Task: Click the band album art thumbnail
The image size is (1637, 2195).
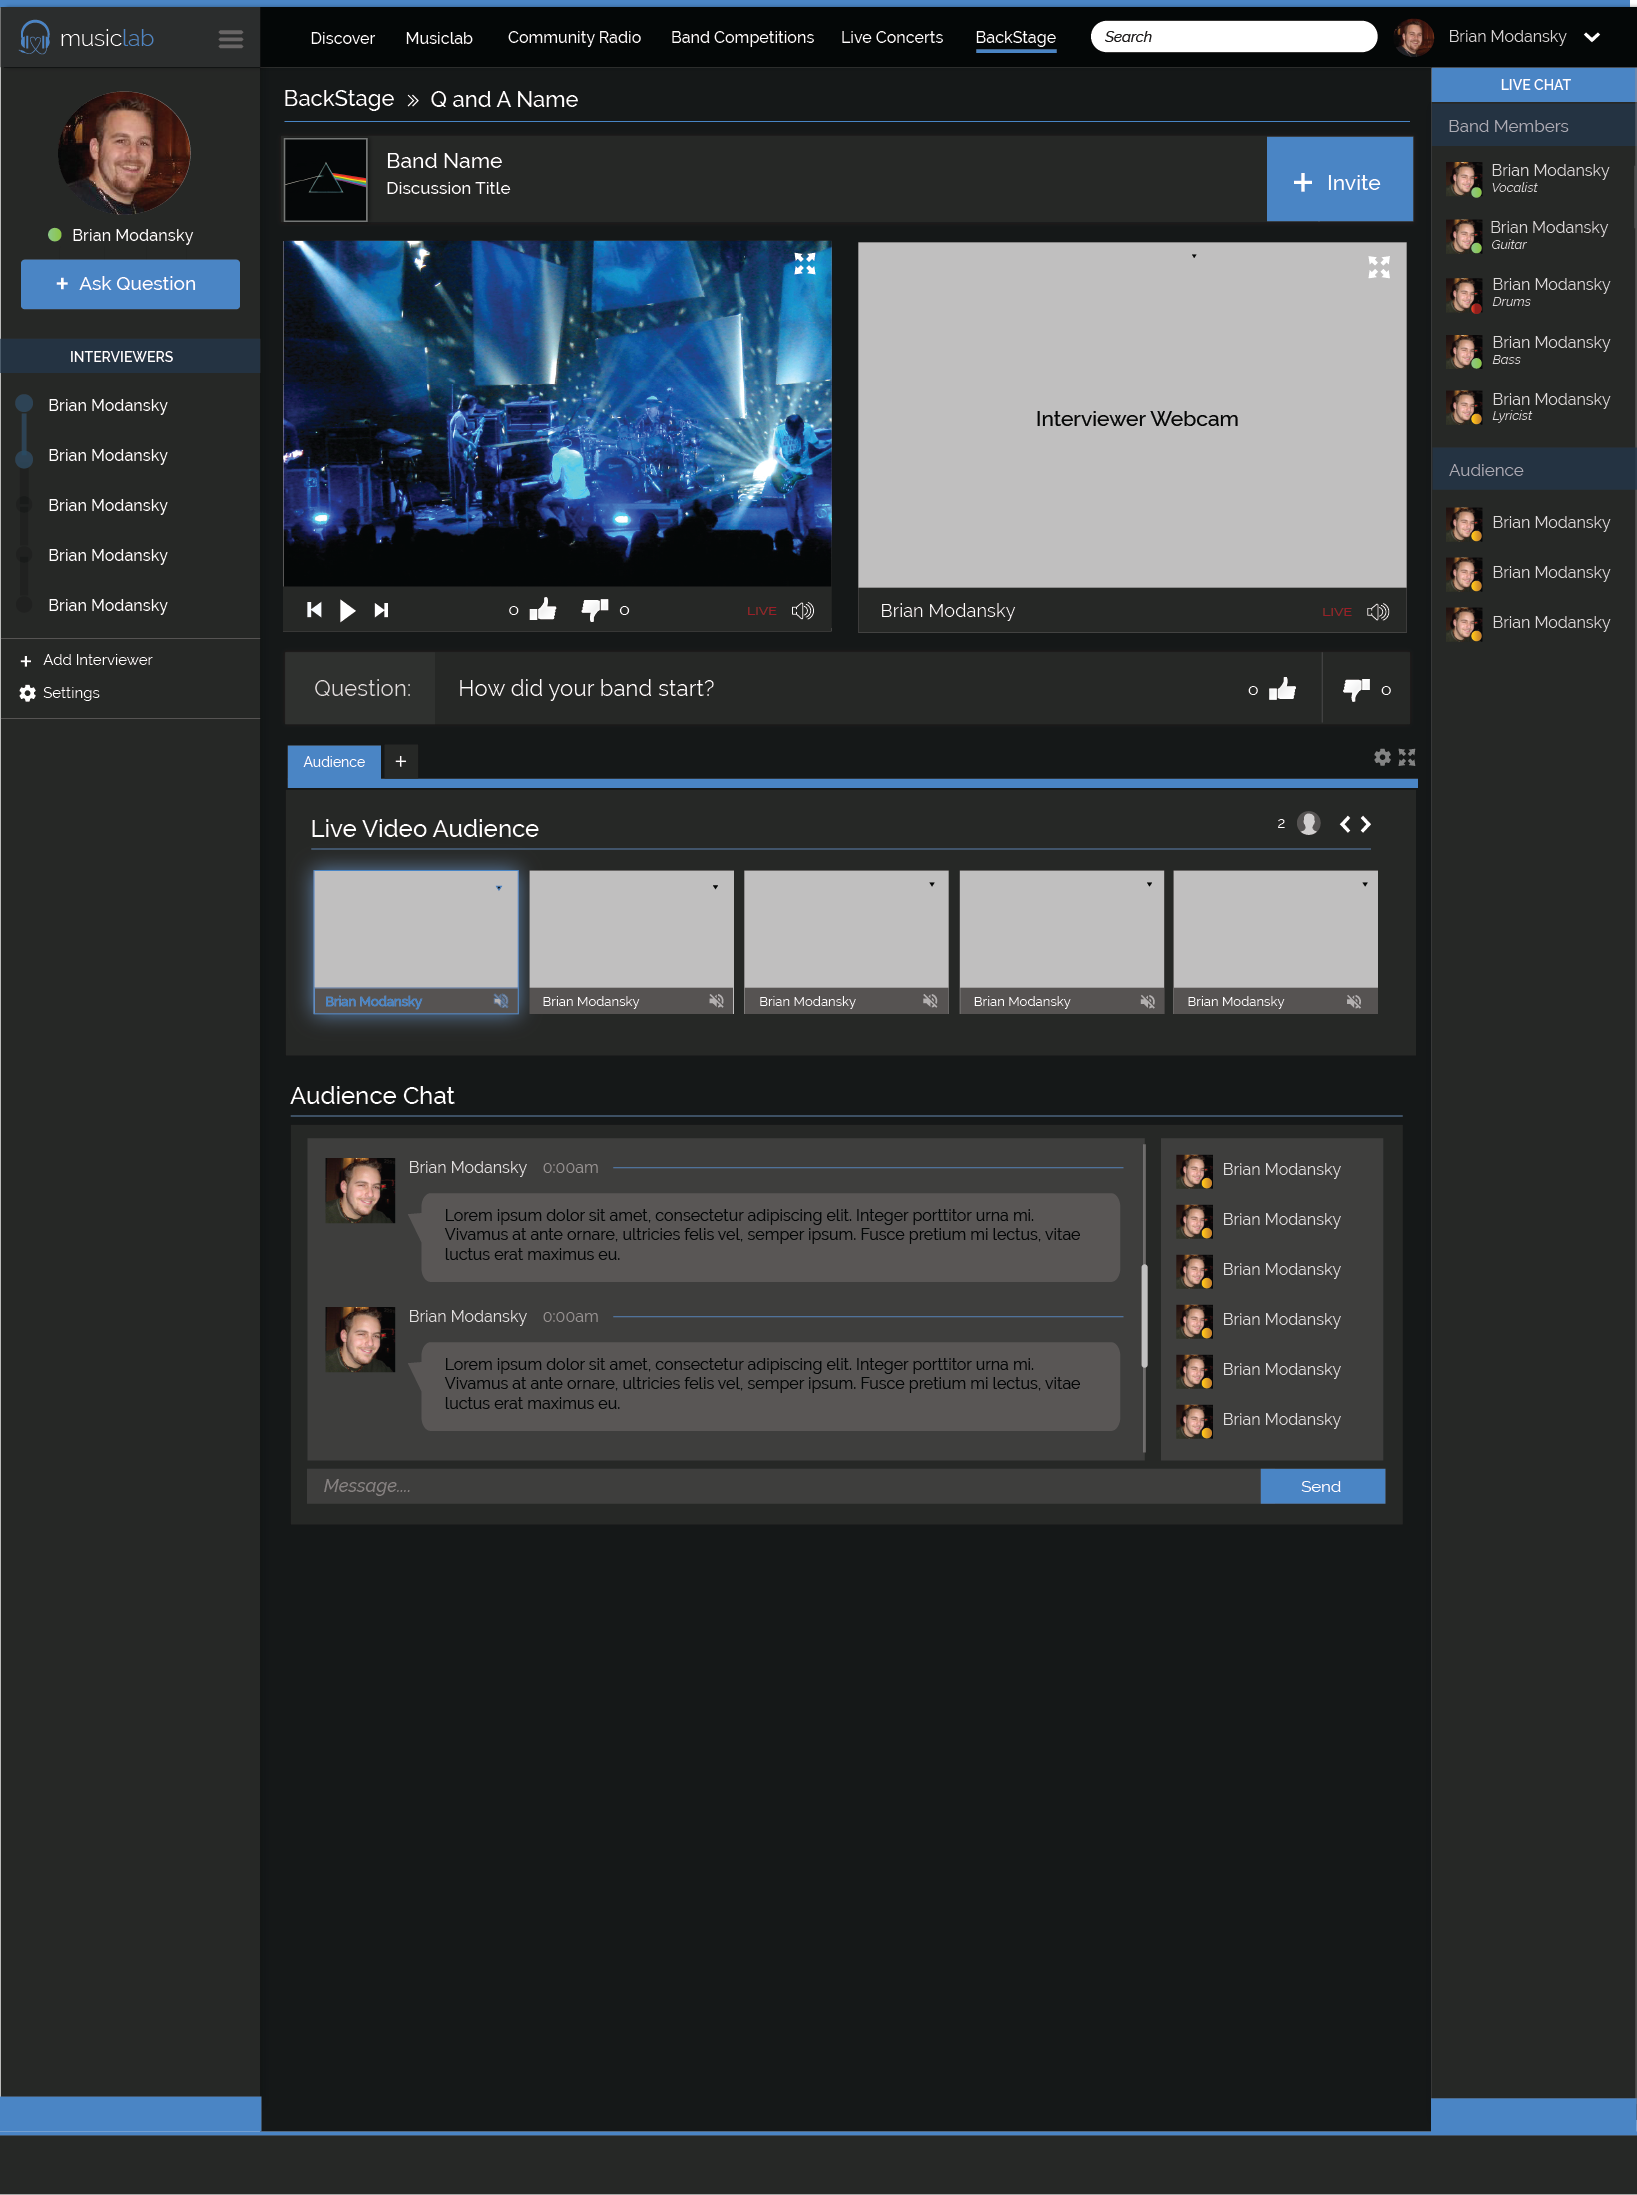Action: tap(326, 180)
